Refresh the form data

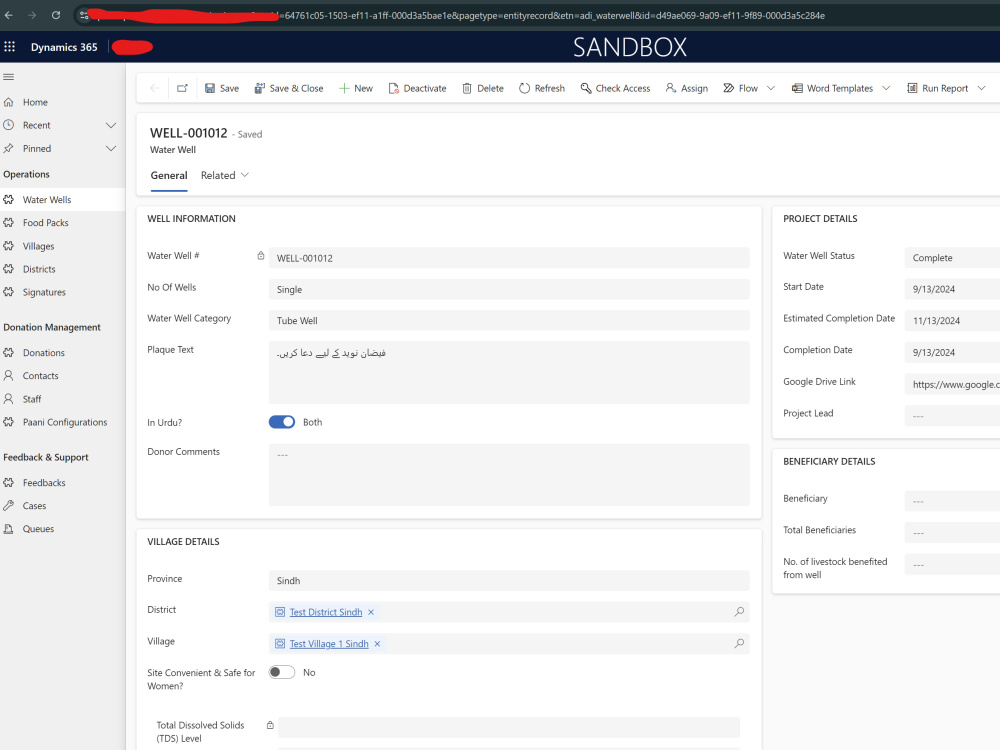542,88
